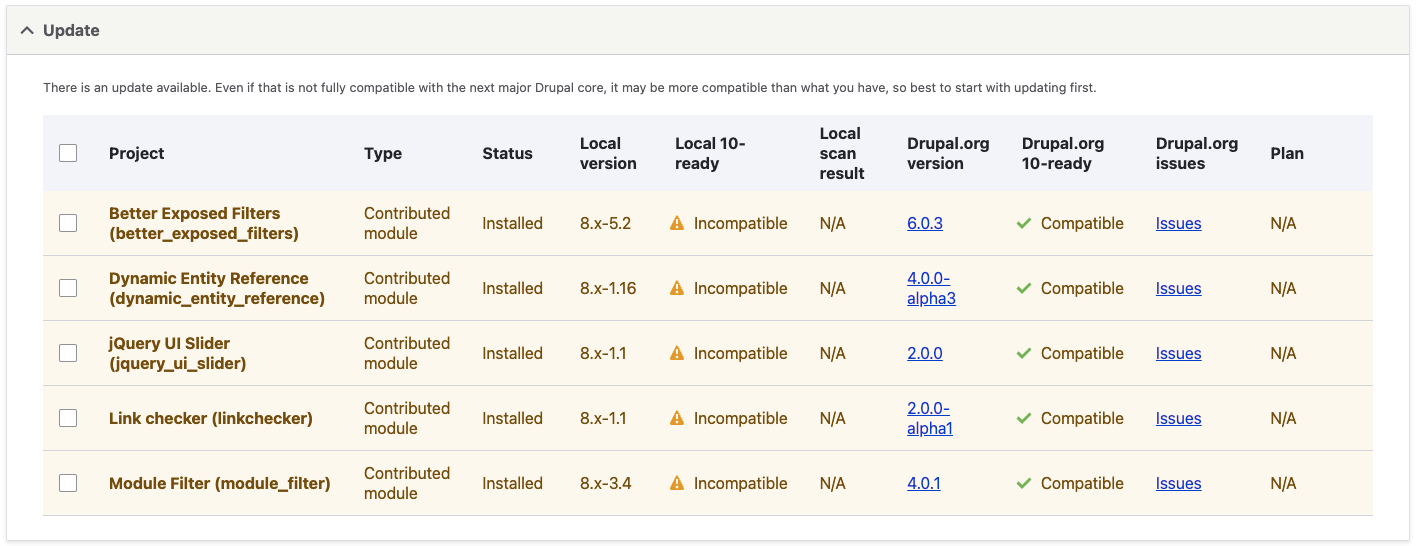Viewport: 1416px width, 546px height.
Task: Open Issues link for Module Filter
Action: point(1178,483)
